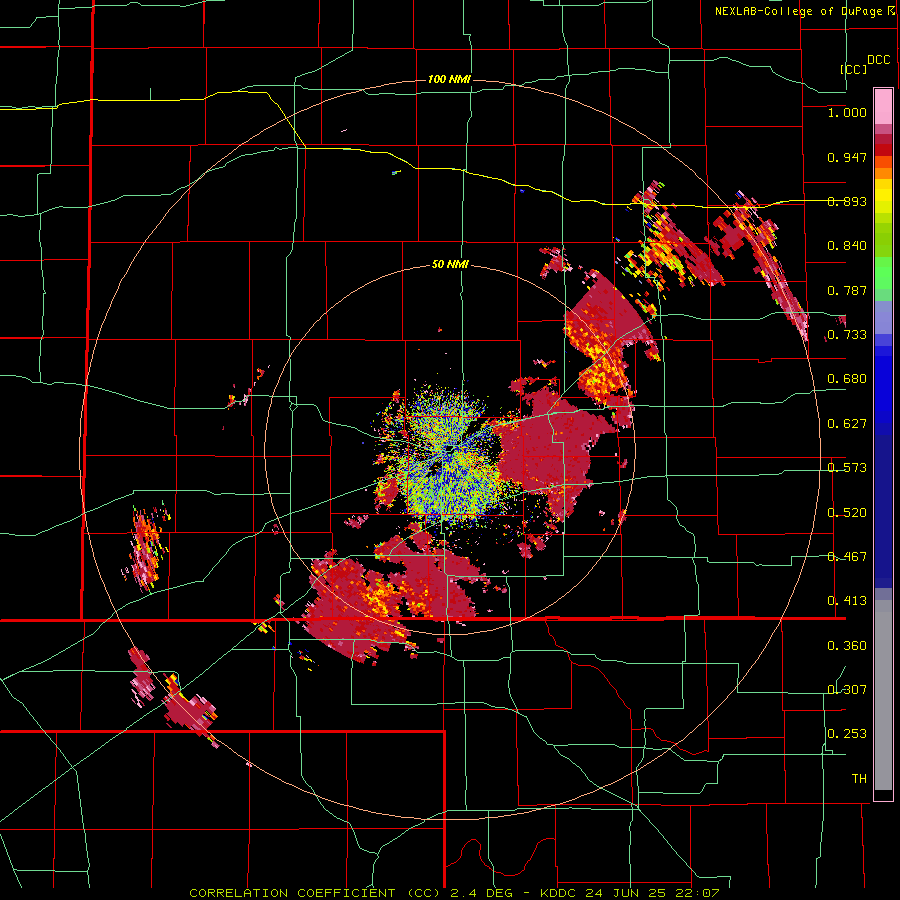Pick the gray lower section of color bar

point(883,695)
